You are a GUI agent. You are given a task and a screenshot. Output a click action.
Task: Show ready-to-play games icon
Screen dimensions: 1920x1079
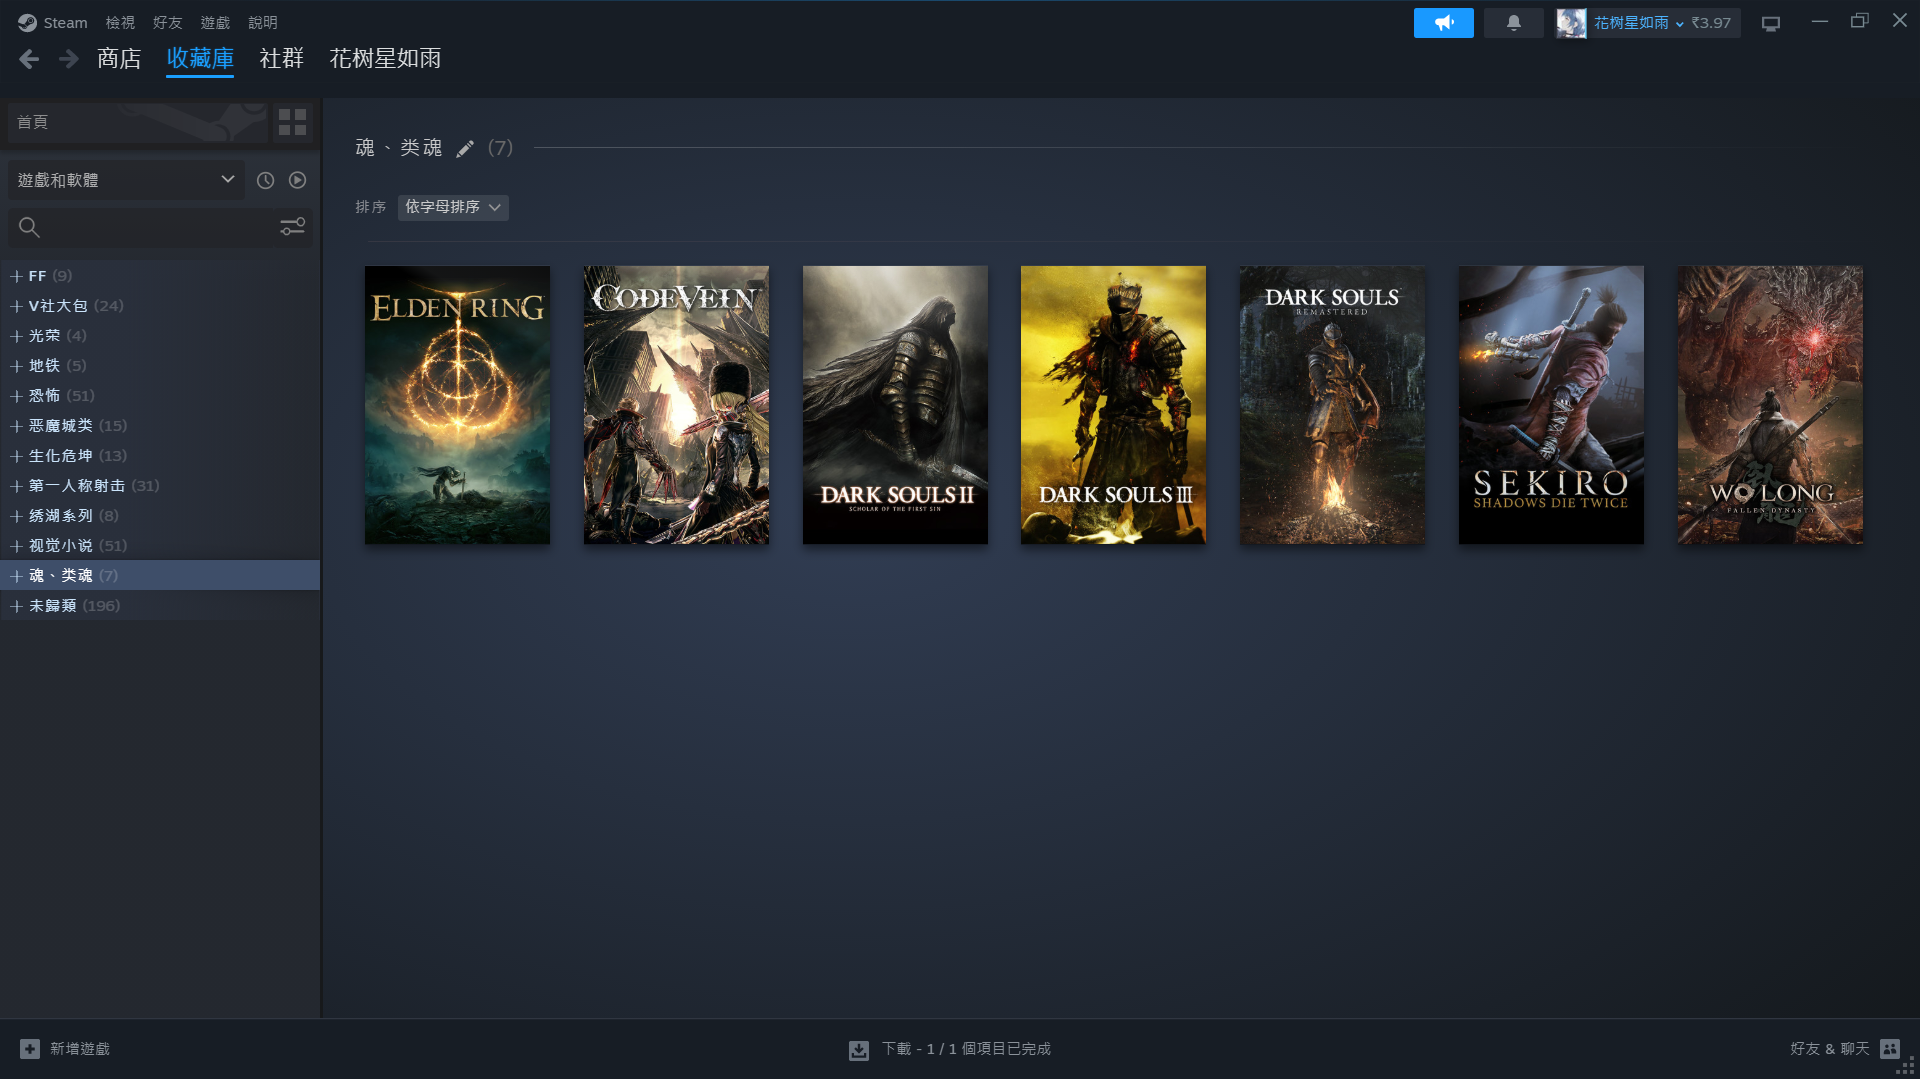tap(297, 180)
